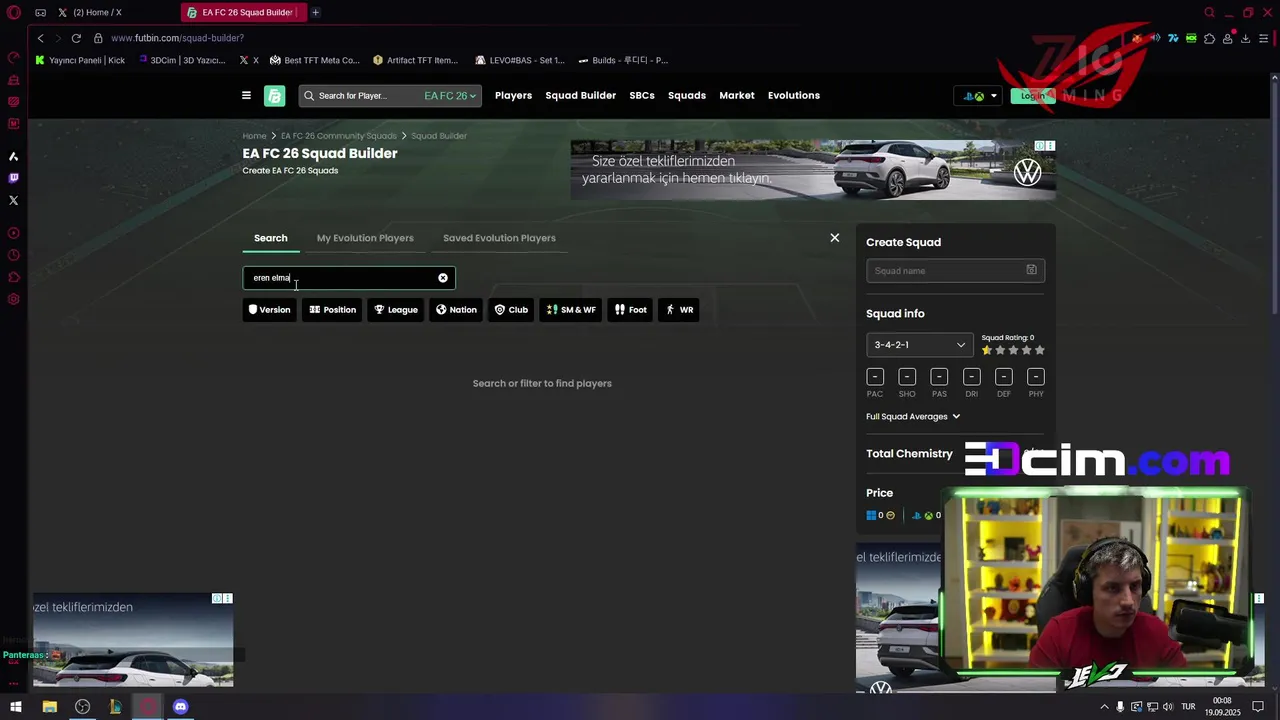Open the Windows Start menu

16,707
